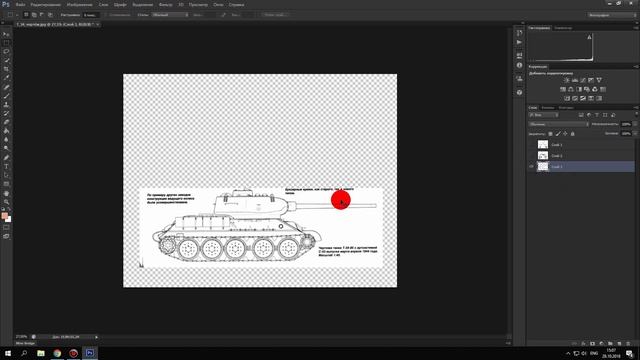
Task: Select the Magic Wand tool
Action: tap(6, 60)
